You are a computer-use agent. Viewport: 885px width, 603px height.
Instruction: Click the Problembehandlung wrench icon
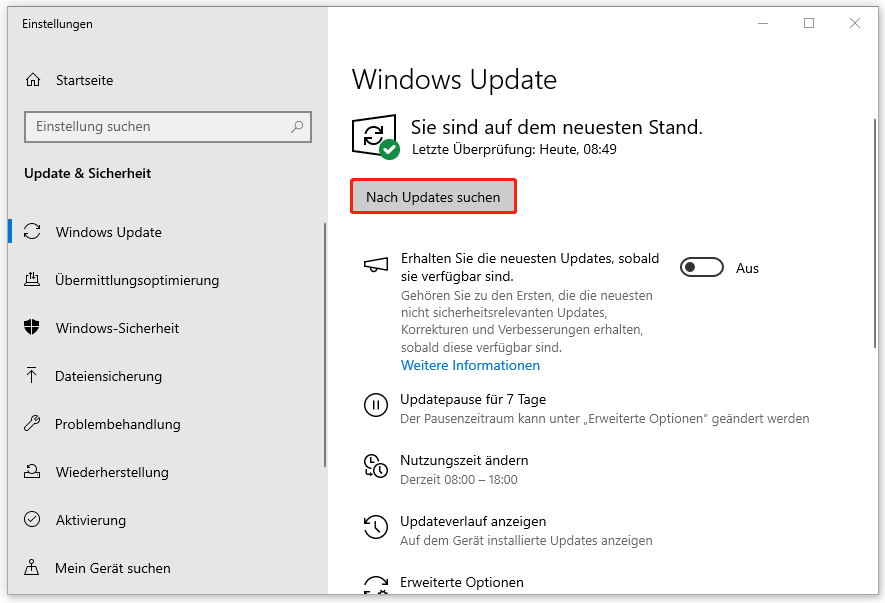click(32, 423)
